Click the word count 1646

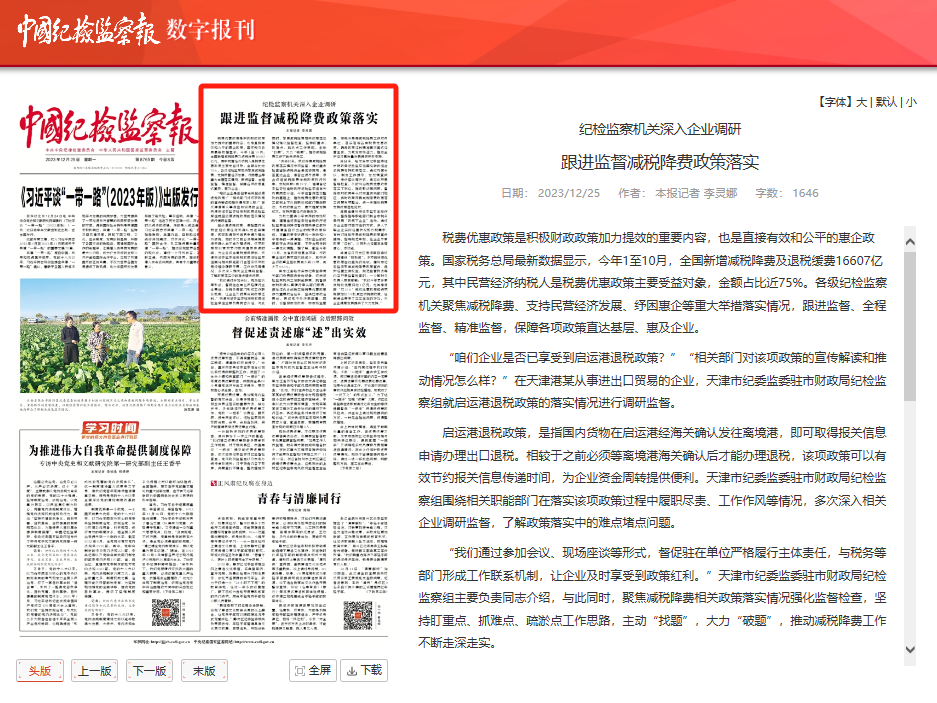pos(806,193)
